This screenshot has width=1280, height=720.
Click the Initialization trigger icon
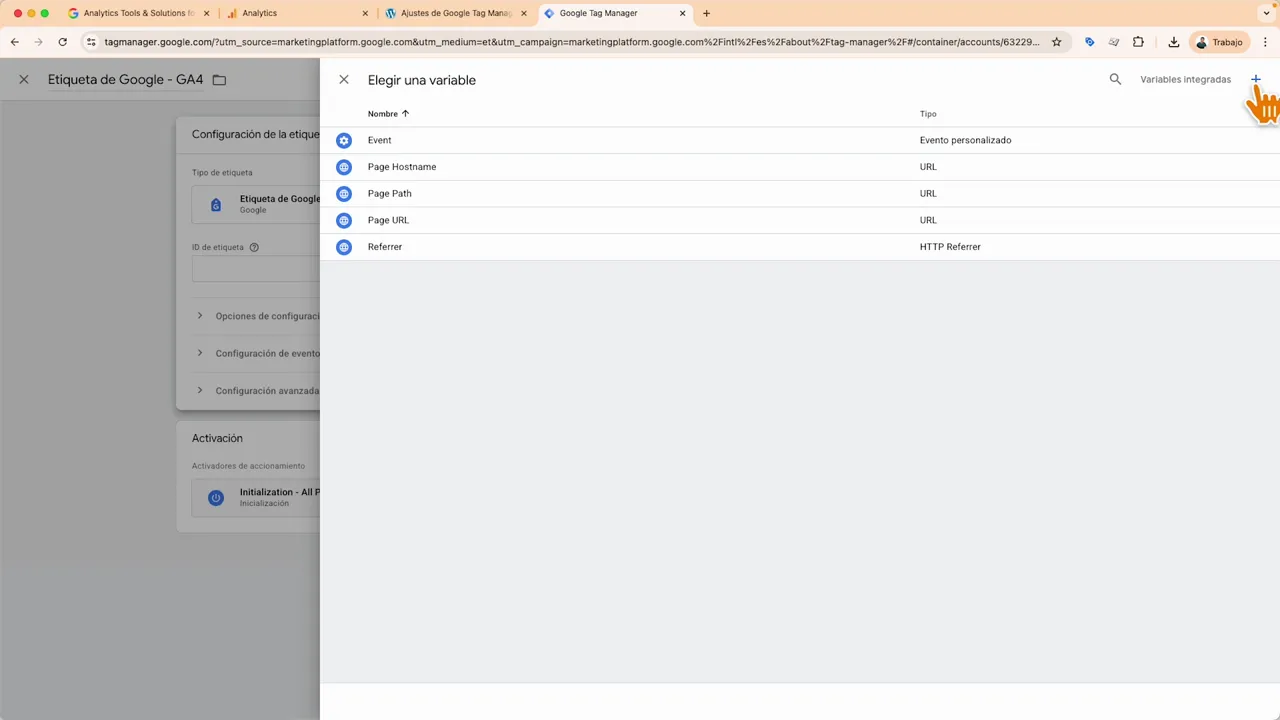coord(216,497)
